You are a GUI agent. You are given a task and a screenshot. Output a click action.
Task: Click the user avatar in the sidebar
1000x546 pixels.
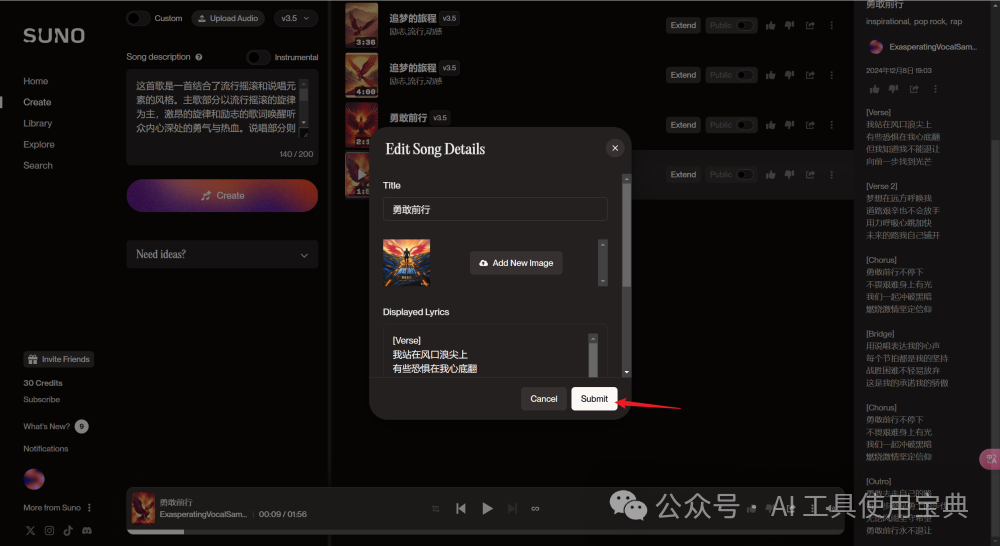coord(34,479)
